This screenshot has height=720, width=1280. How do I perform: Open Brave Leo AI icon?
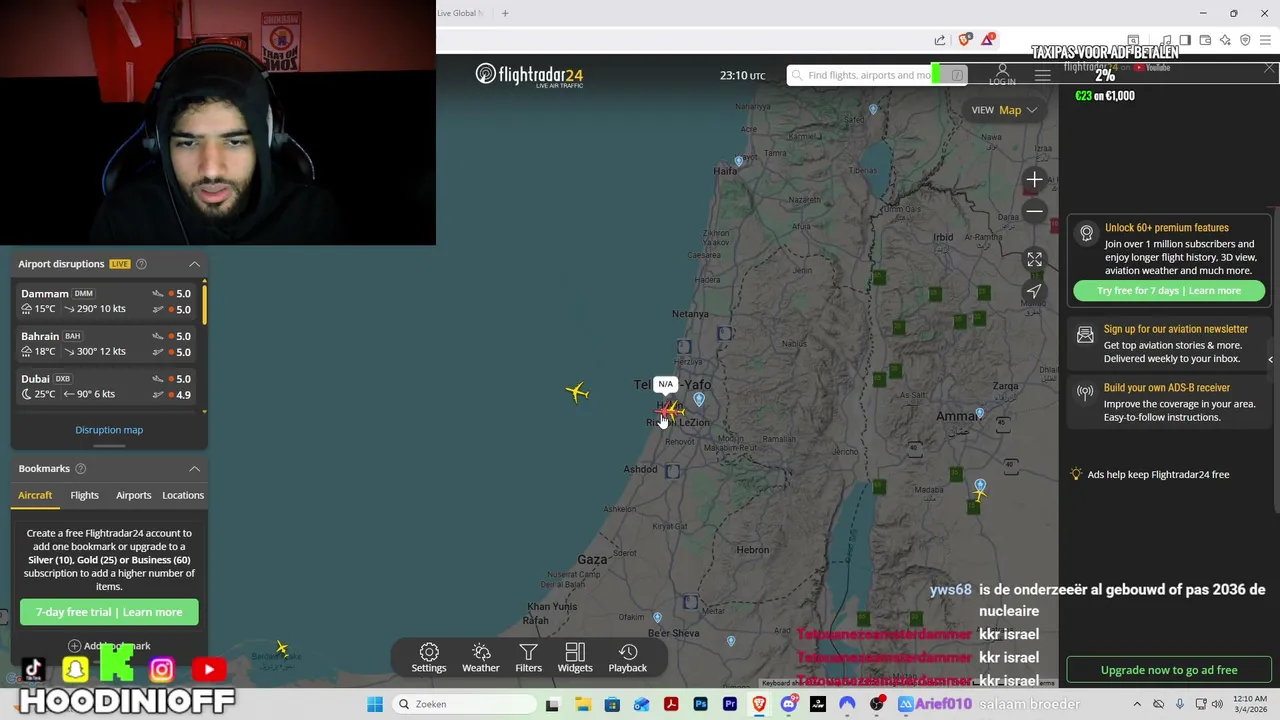click(x=1225, y=40)
